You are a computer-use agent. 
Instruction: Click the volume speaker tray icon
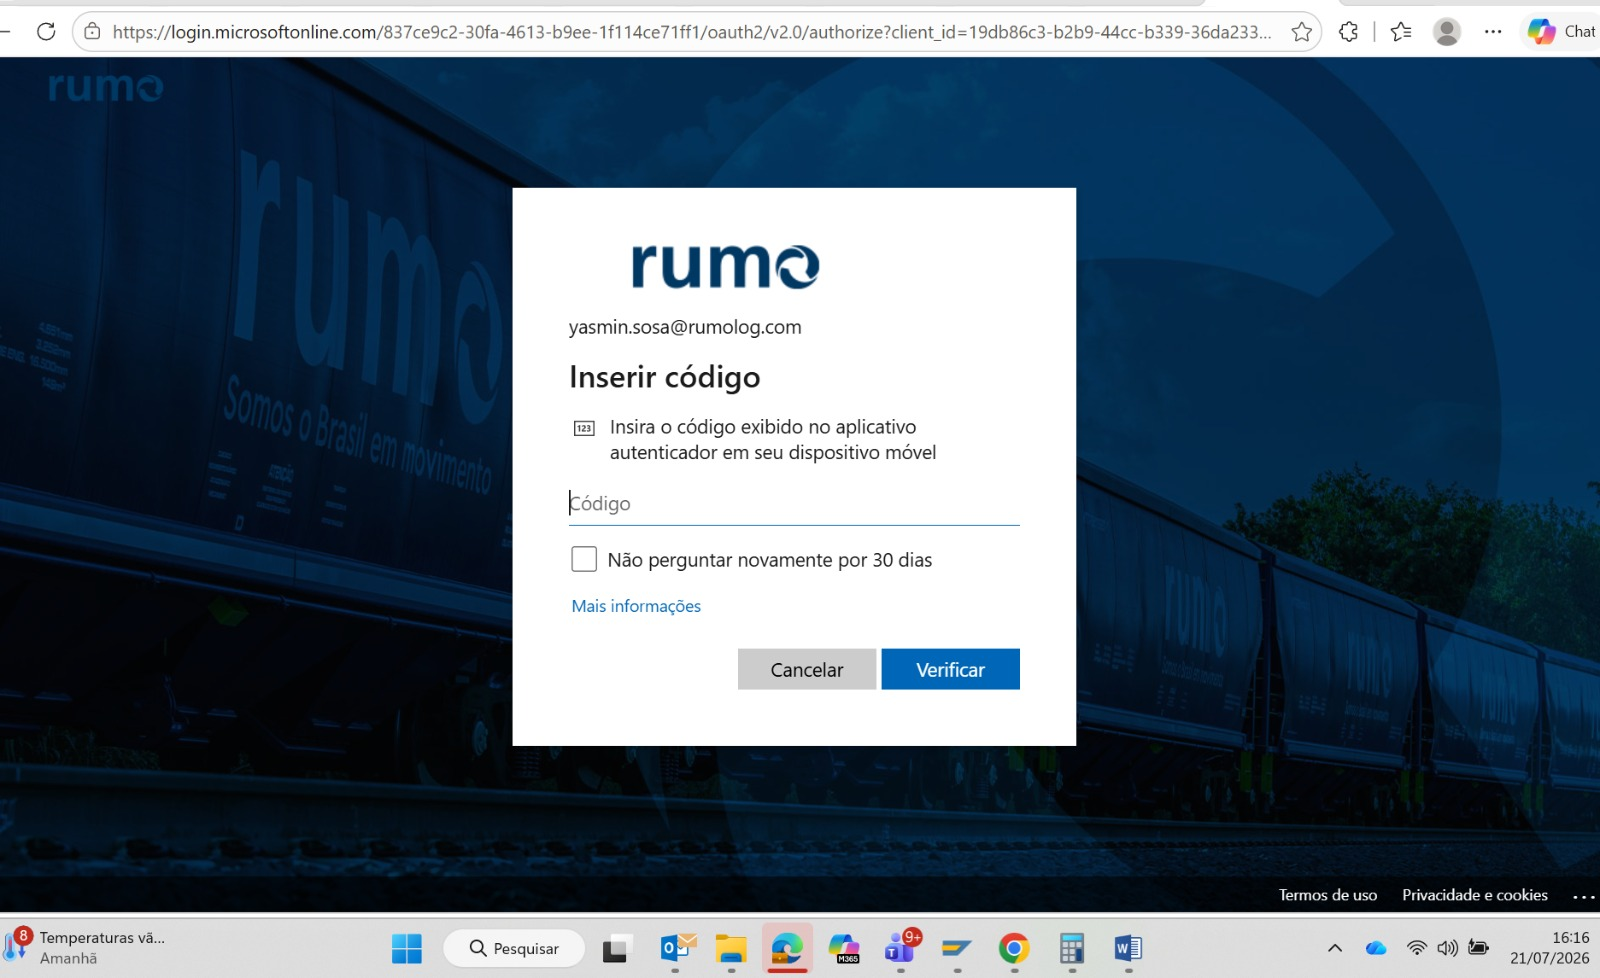[1447, 948]
